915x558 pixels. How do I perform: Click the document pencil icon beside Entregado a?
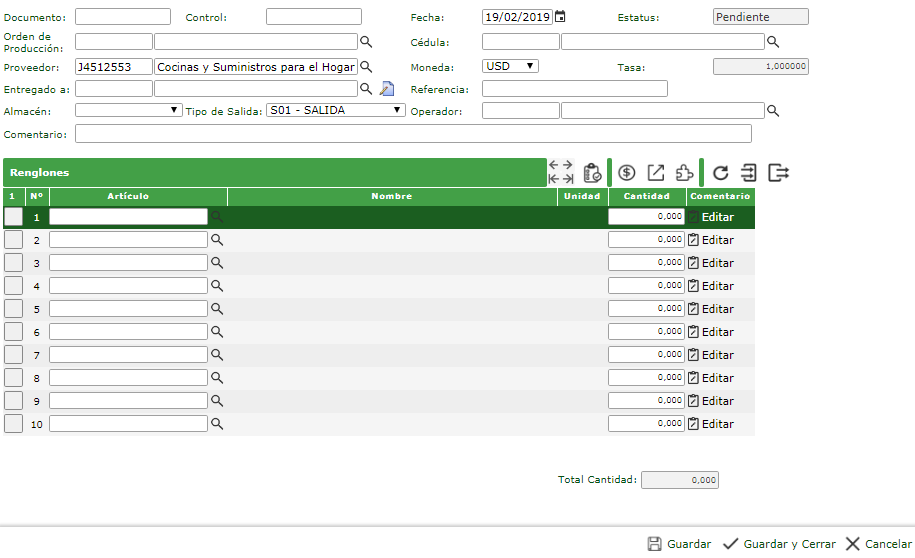coord(387,89)
